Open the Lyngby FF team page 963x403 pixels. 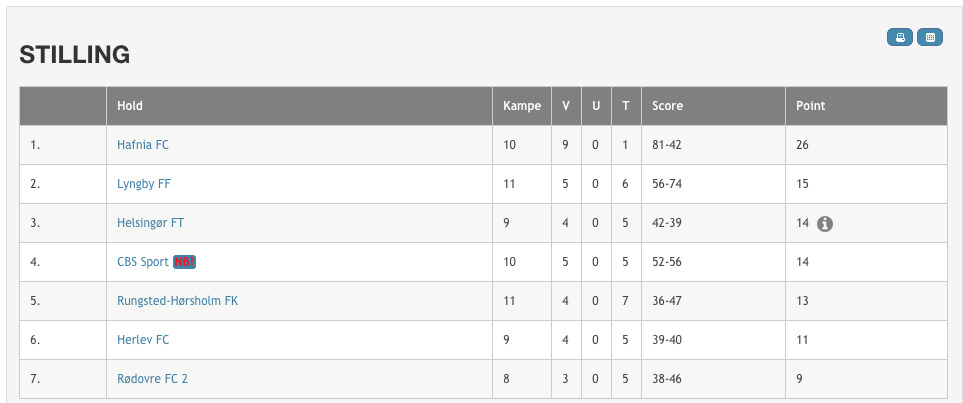click(x=144, y=184)
